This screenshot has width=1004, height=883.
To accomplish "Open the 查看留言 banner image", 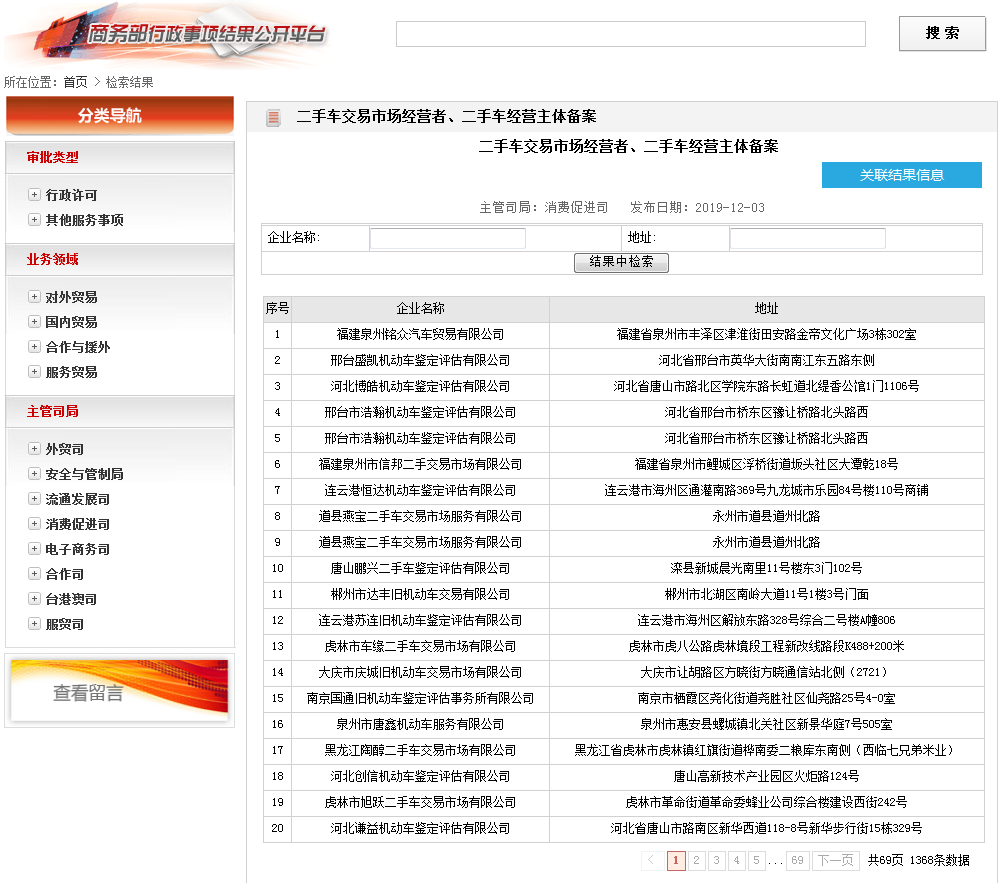I will pos(119,692).
